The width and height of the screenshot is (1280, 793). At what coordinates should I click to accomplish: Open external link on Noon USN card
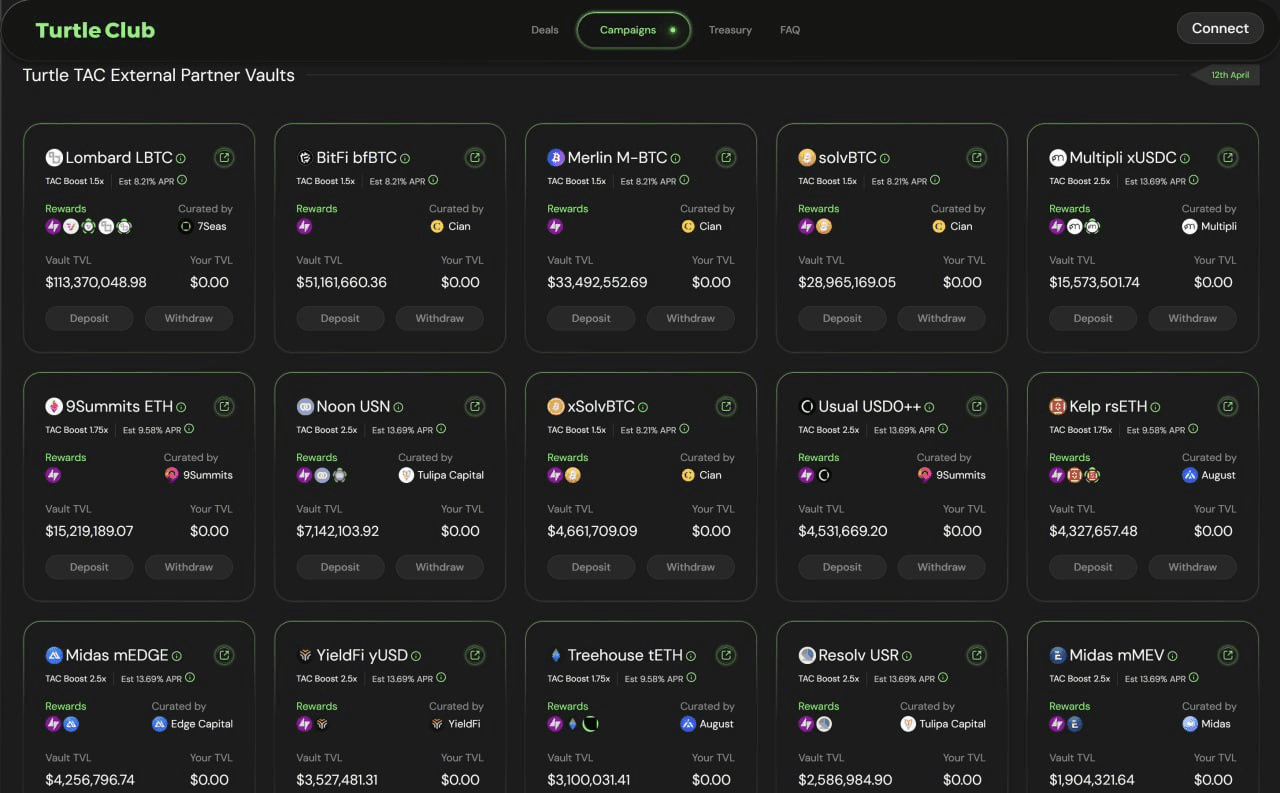[476, 407]
